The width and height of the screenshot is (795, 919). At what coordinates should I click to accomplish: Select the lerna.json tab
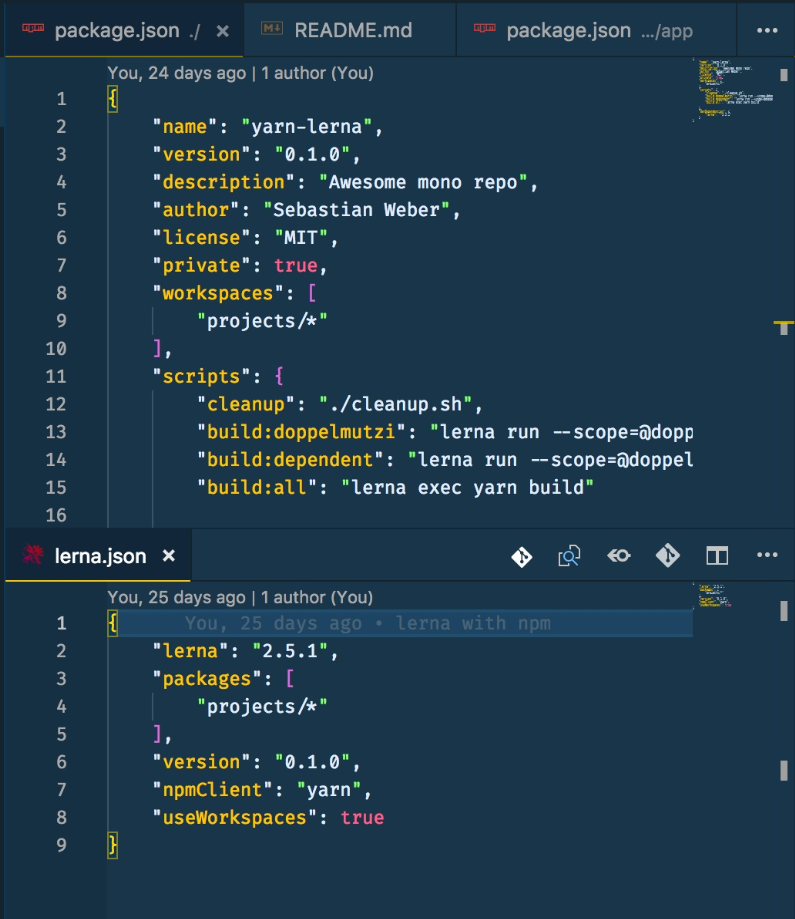(98, 556)
